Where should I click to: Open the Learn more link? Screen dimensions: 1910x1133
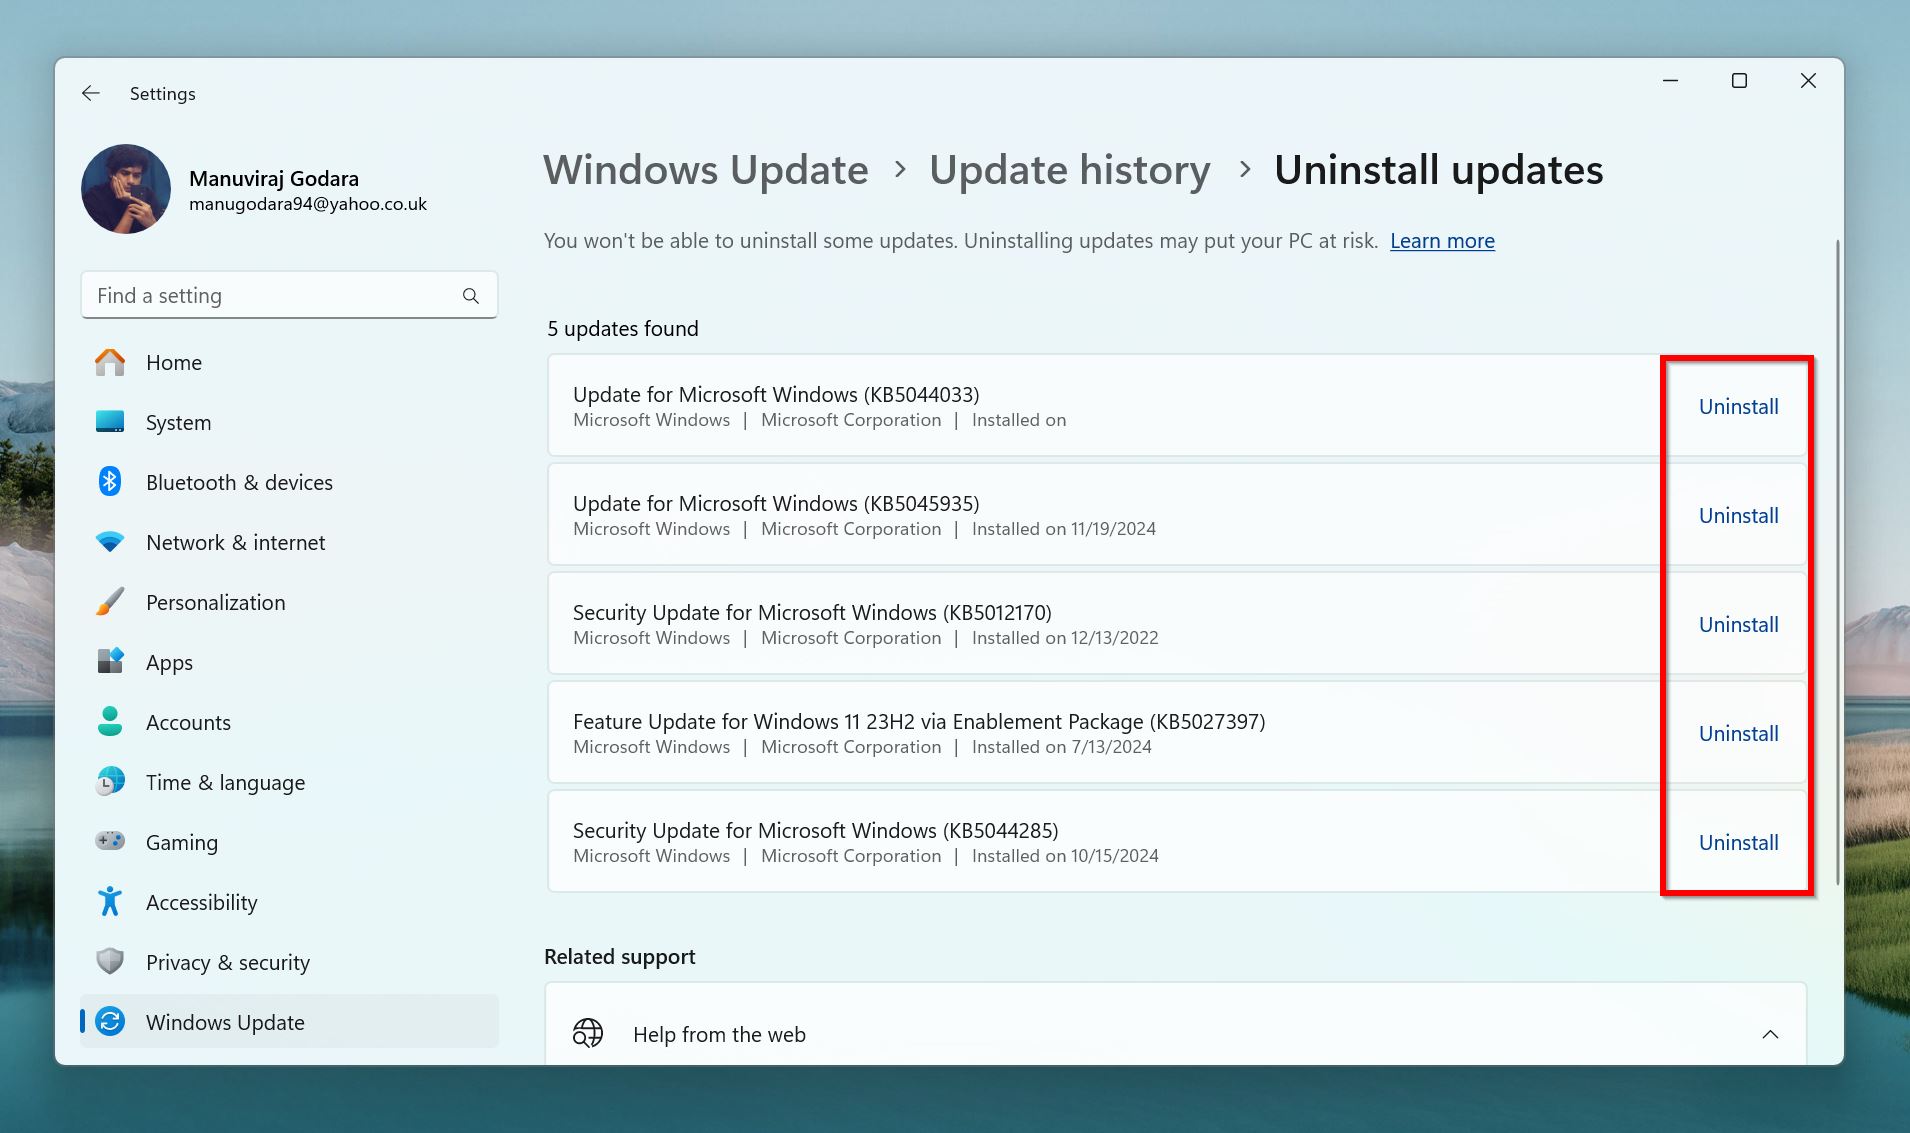pyautogui.click(x=1442, y=241)
